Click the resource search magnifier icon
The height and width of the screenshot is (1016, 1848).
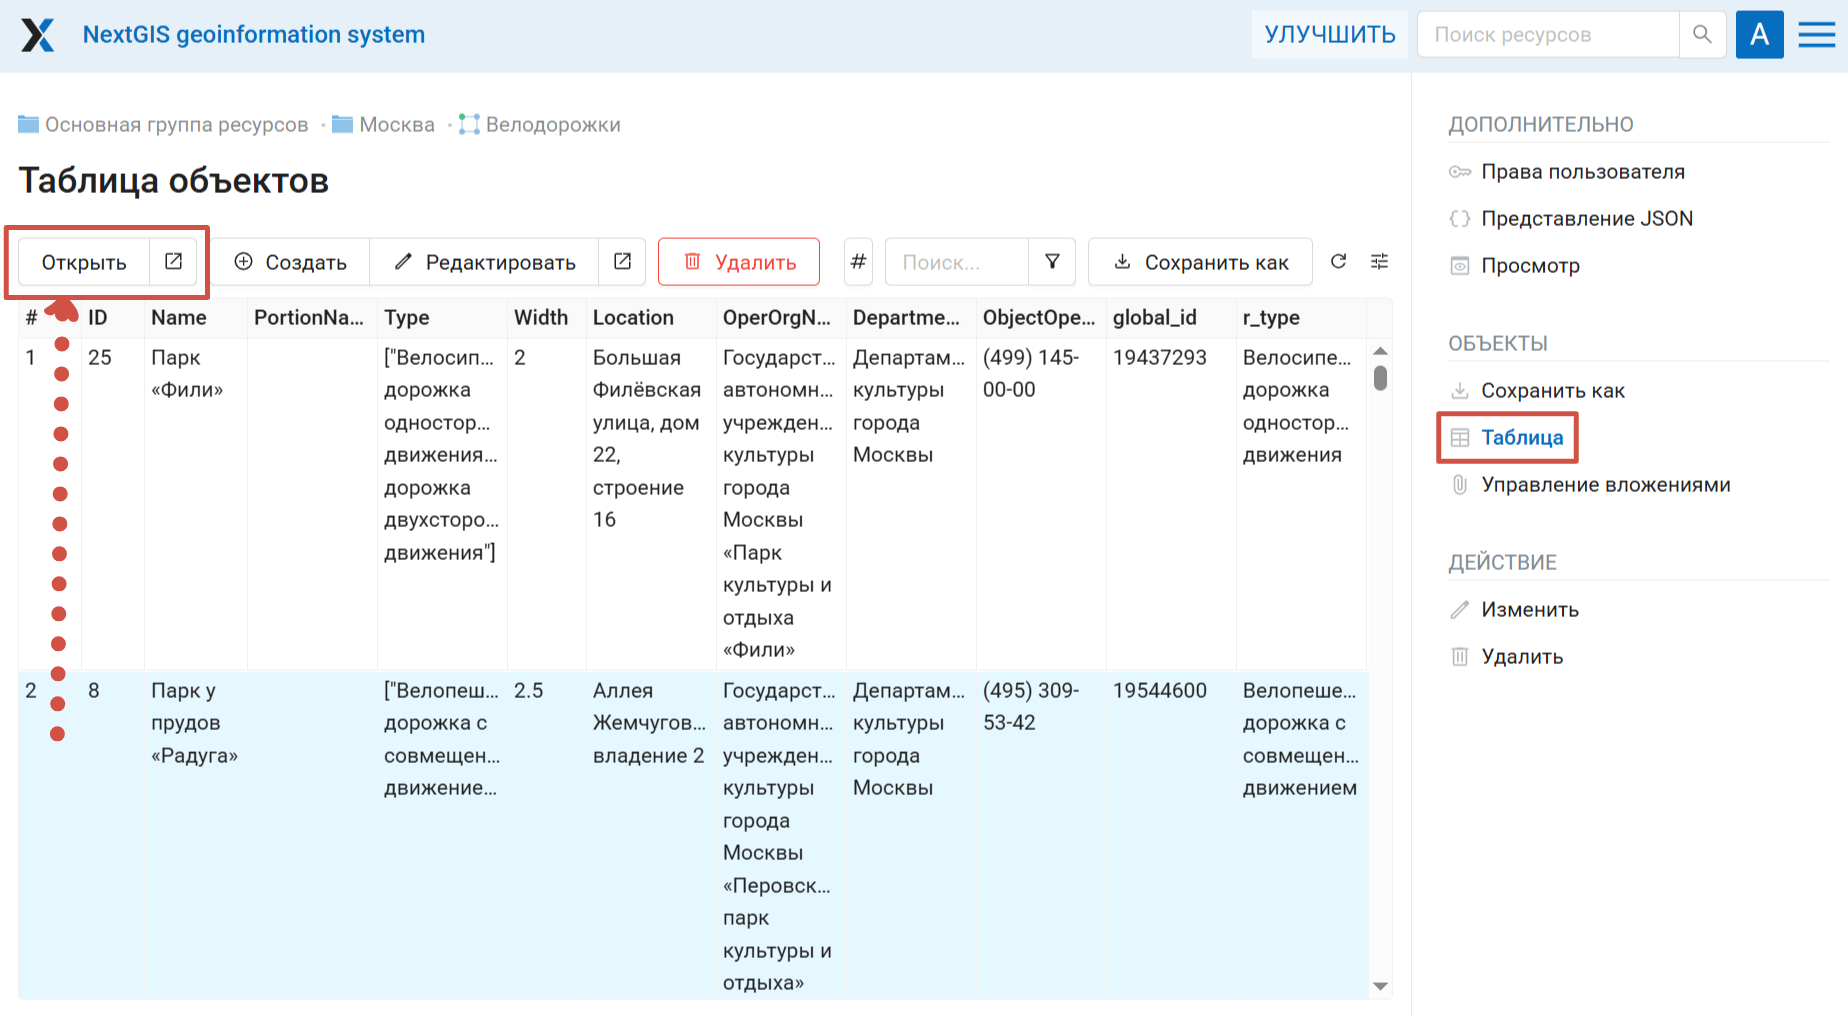1702,35
